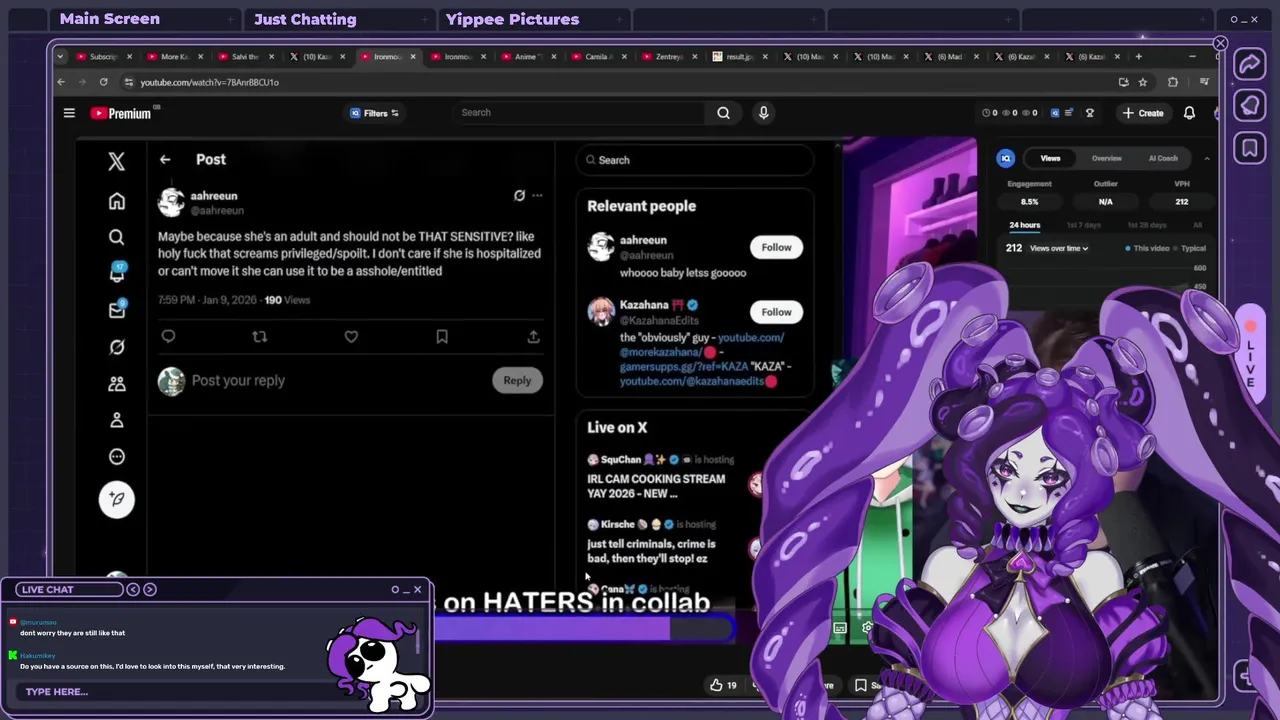Collapse the IQ stats panel chevron
This screenshot has height=720, width=1280.
point(1206,158)
